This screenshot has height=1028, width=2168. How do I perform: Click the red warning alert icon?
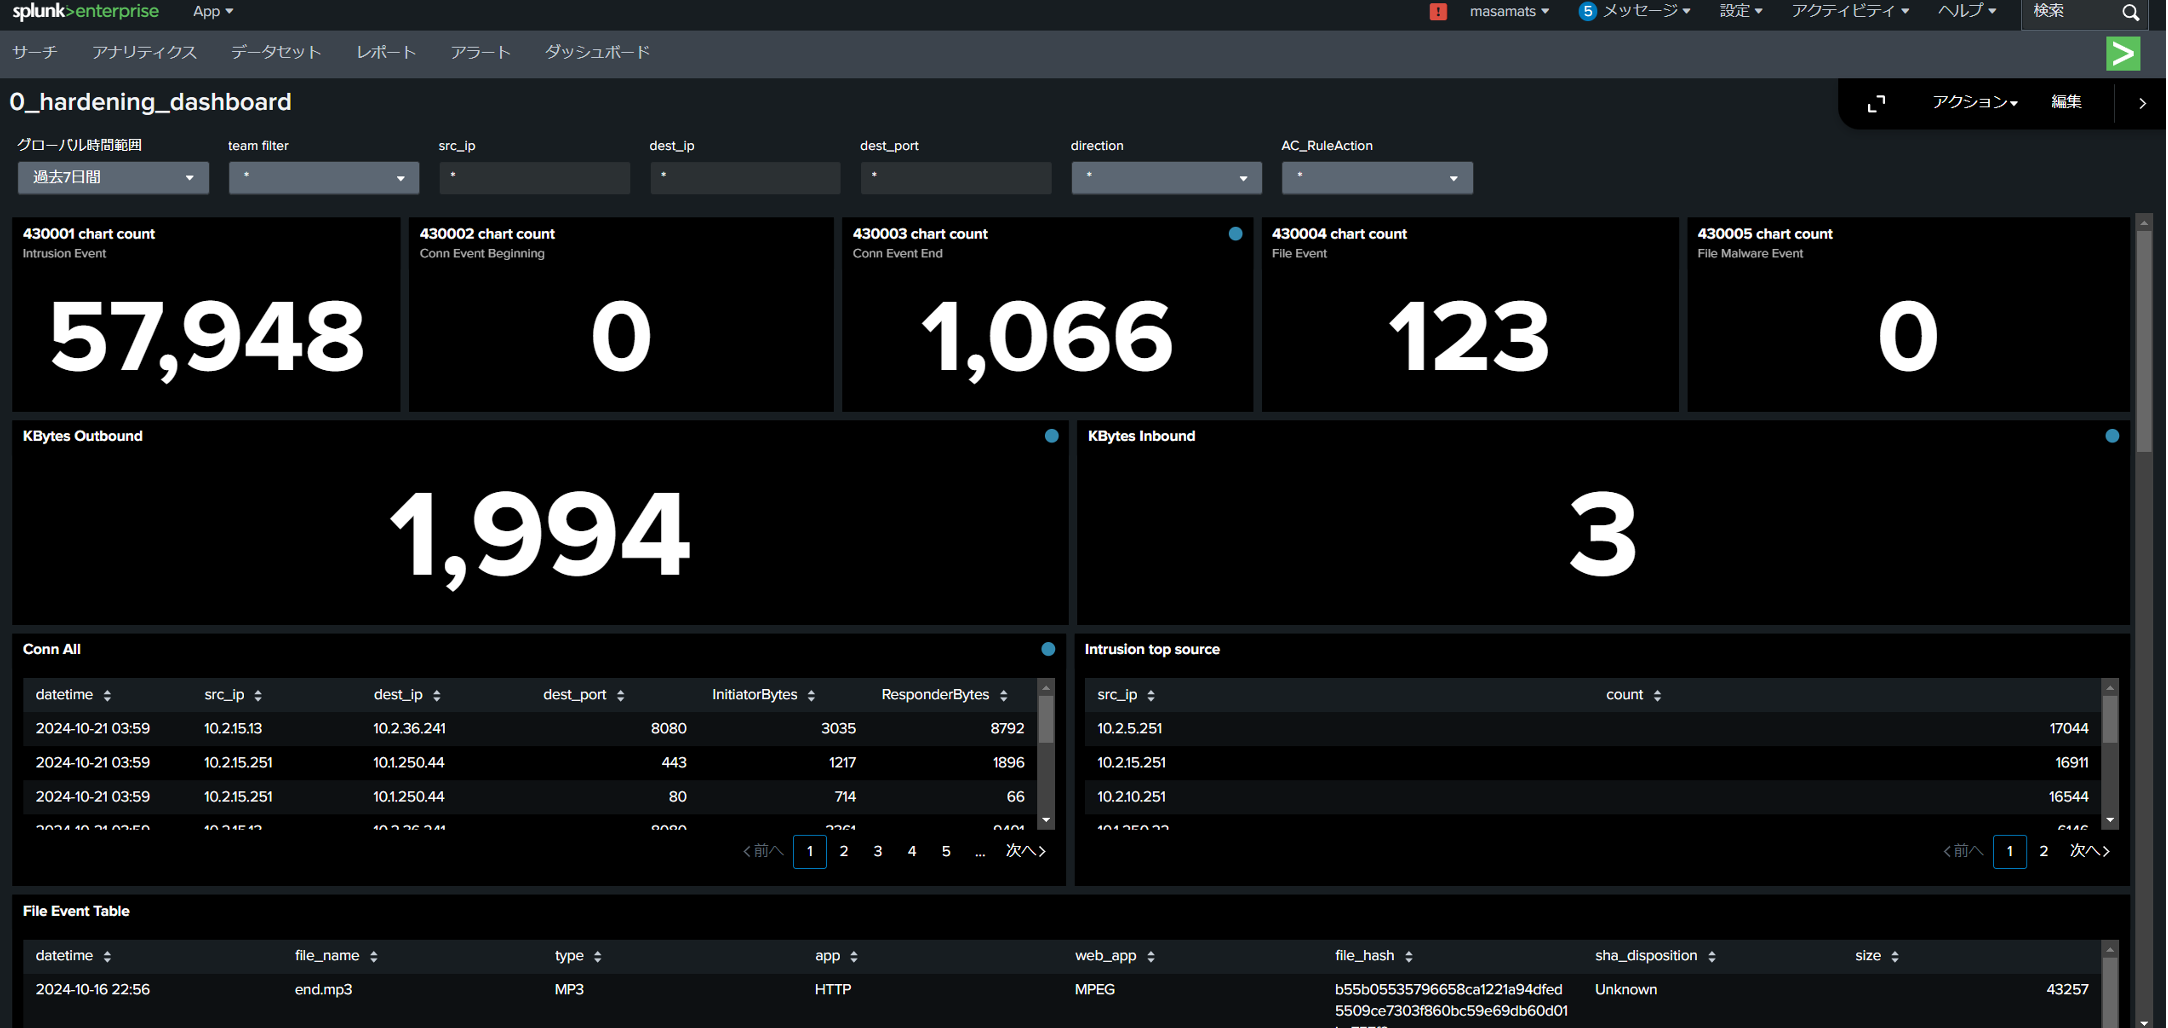tap(1437, 12)
